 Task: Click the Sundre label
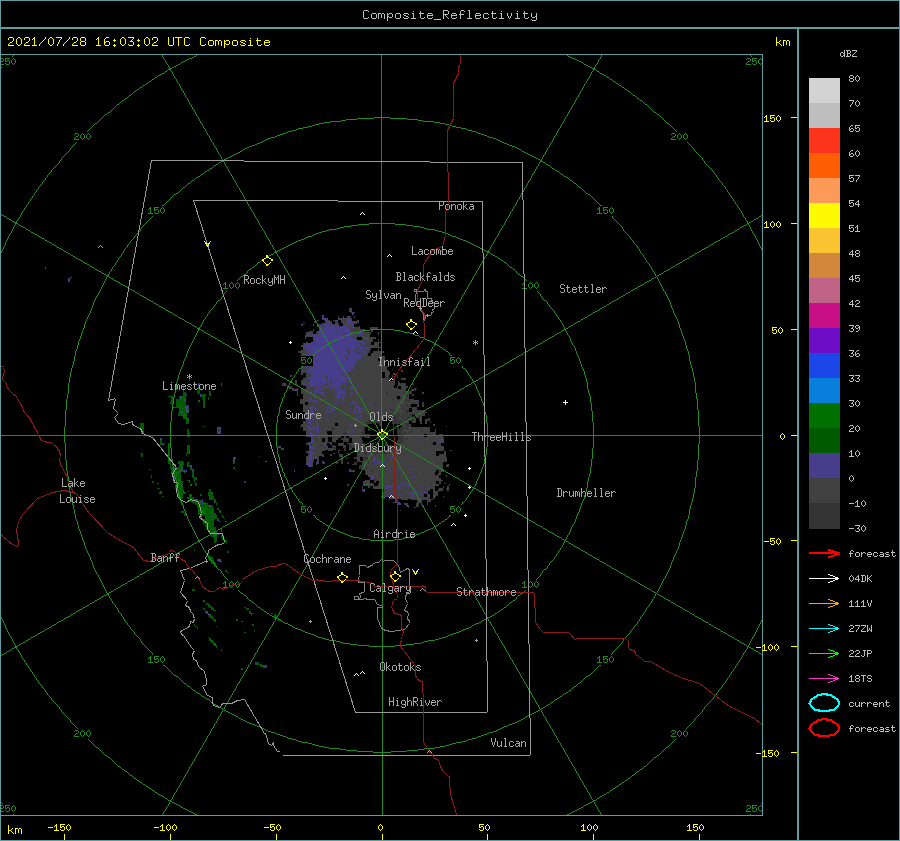(x=303, y=414)
